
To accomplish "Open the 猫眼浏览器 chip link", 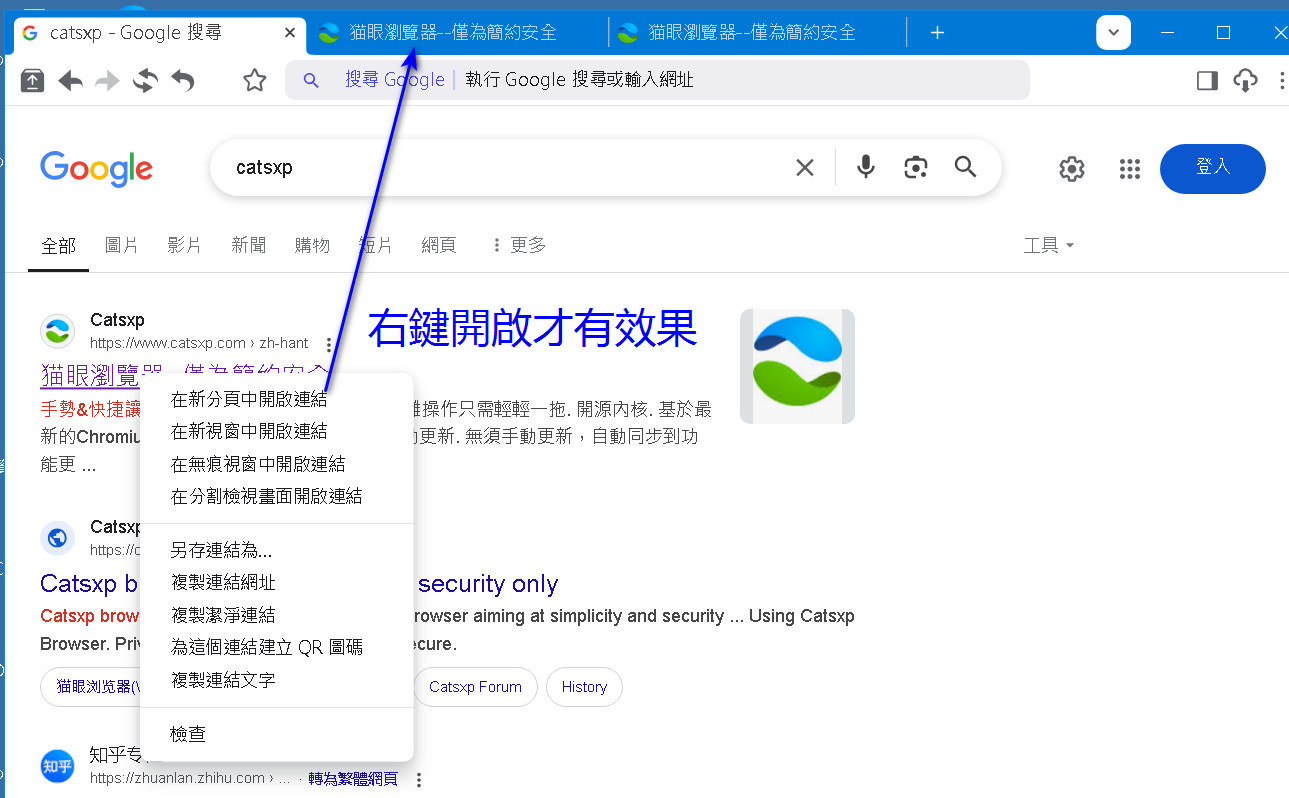I will pyautogui.click(x=92, y=687).
